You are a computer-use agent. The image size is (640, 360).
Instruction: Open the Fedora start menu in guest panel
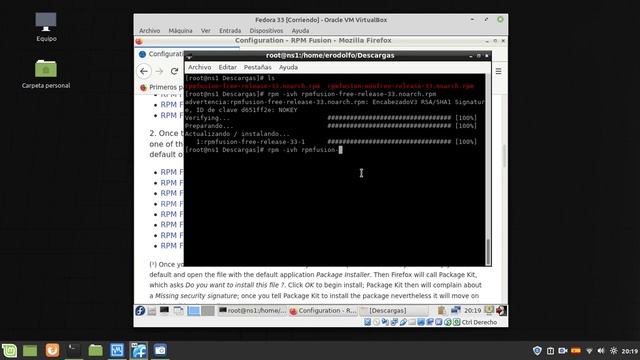(x=140, y=311)
